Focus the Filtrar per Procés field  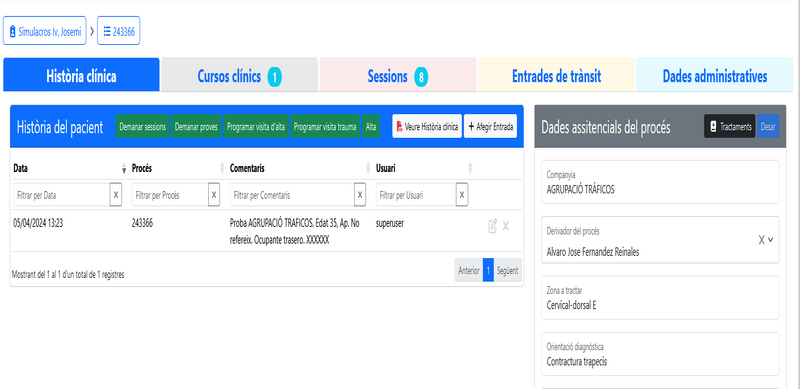point(170,194)
